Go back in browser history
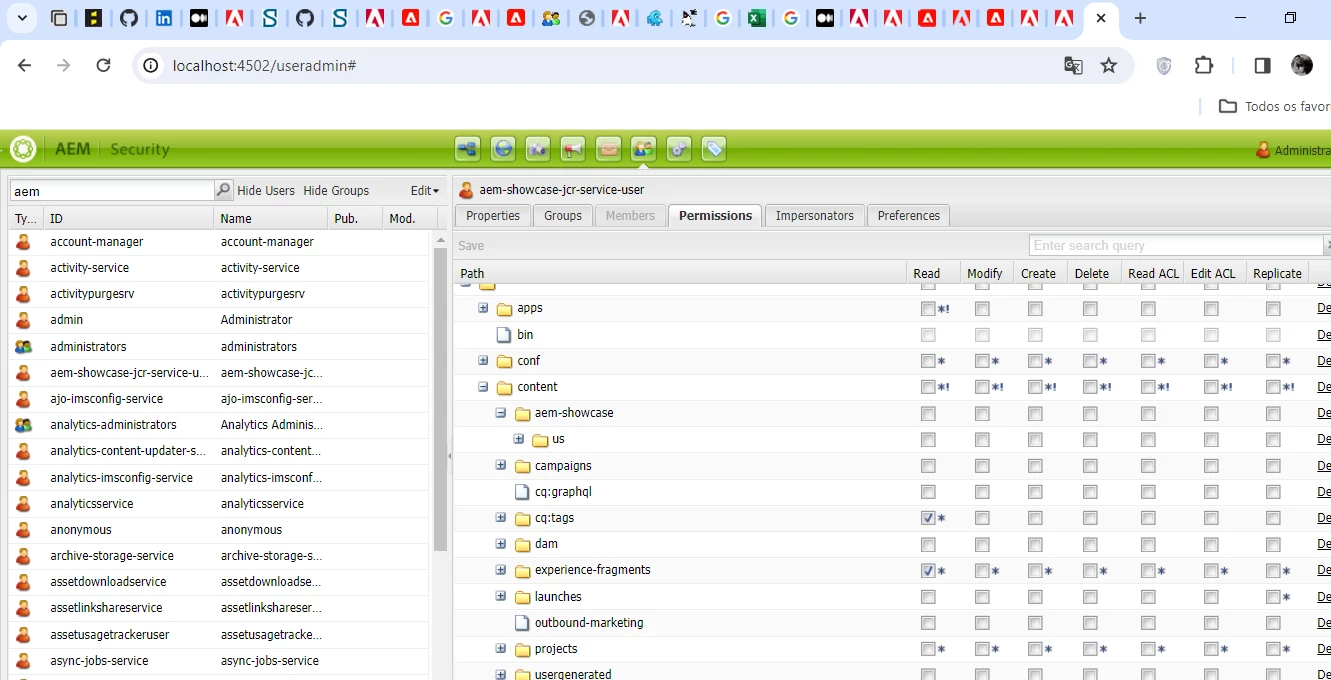The height and width of the screenshot is (680, 1331). [25, 65]
